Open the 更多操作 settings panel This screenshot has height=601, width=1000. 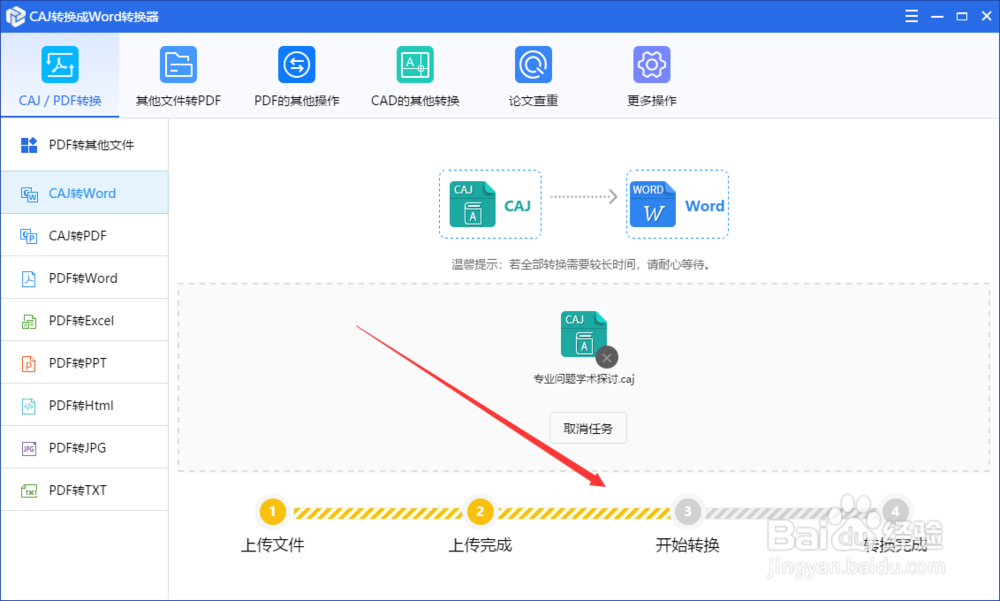coord(652,75)
